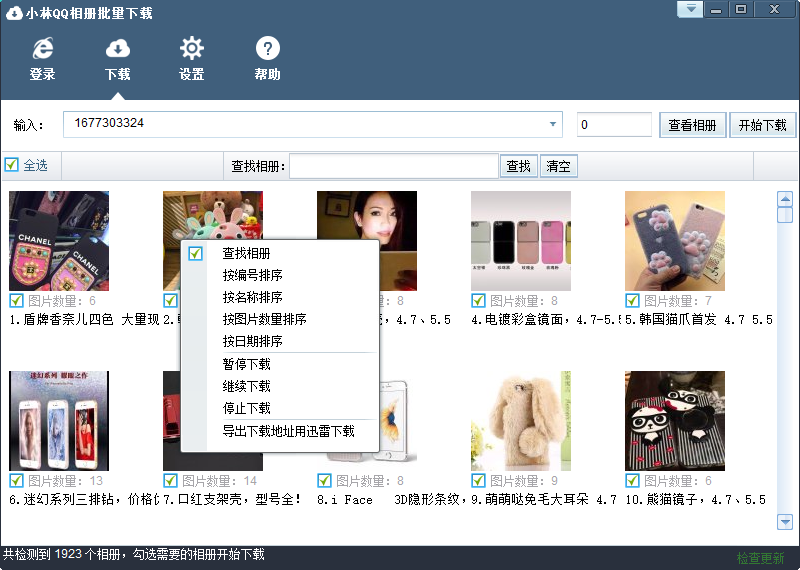Open the 设置 settings gear icon
The image size is (800, 570).
click(192, 58)
